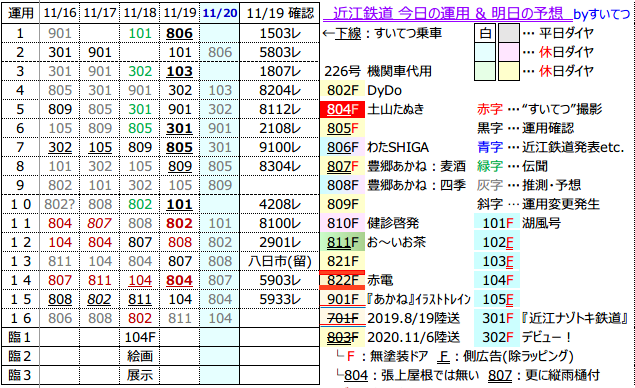This screenshot has height=388, width=635.
Task: Select the 810F 健診啓発 legend entry
Action: tap(370, 223)
